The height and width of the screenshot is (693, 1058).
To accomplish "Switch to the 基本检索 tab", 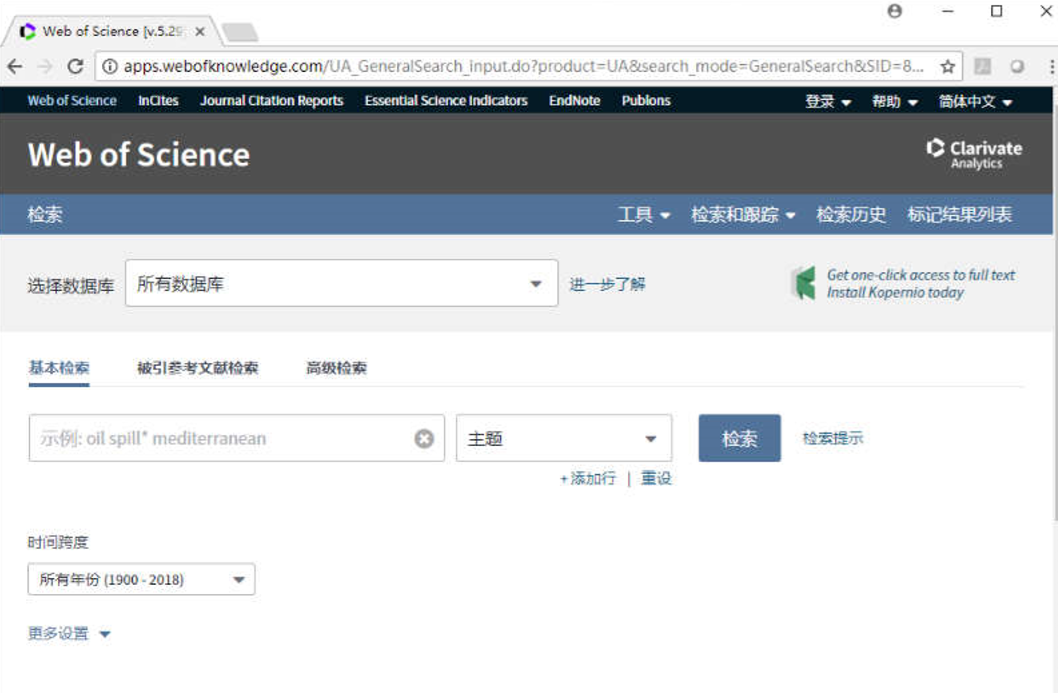I will [59, 368].
